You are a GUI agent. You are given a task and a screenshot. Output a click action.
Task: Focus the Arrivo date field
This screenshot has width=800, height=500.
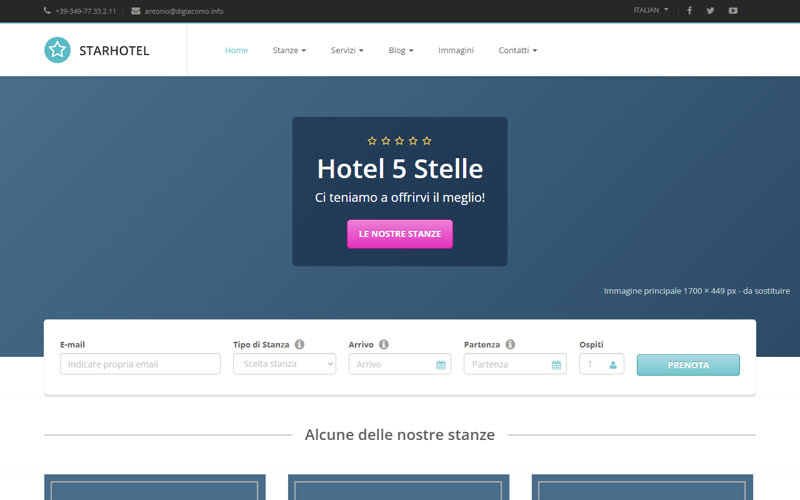pyautogui.click(x=399, y=364)
